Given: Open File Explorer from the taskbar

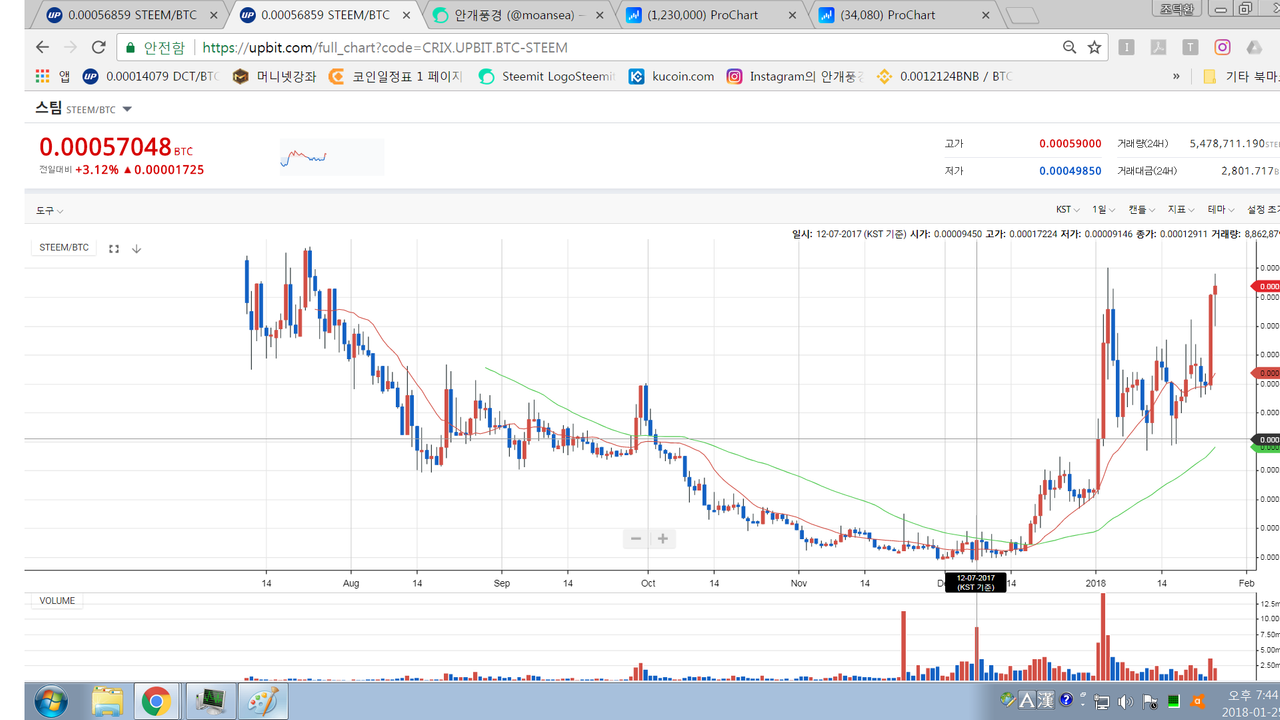Looking at the screenshot, I should point(107,701).
